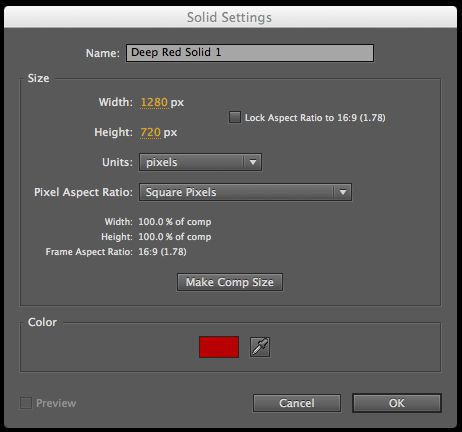Select the Height value 720
Image resolution: width=462 pixels, height=432 pixels.
(x=150, y=132)
